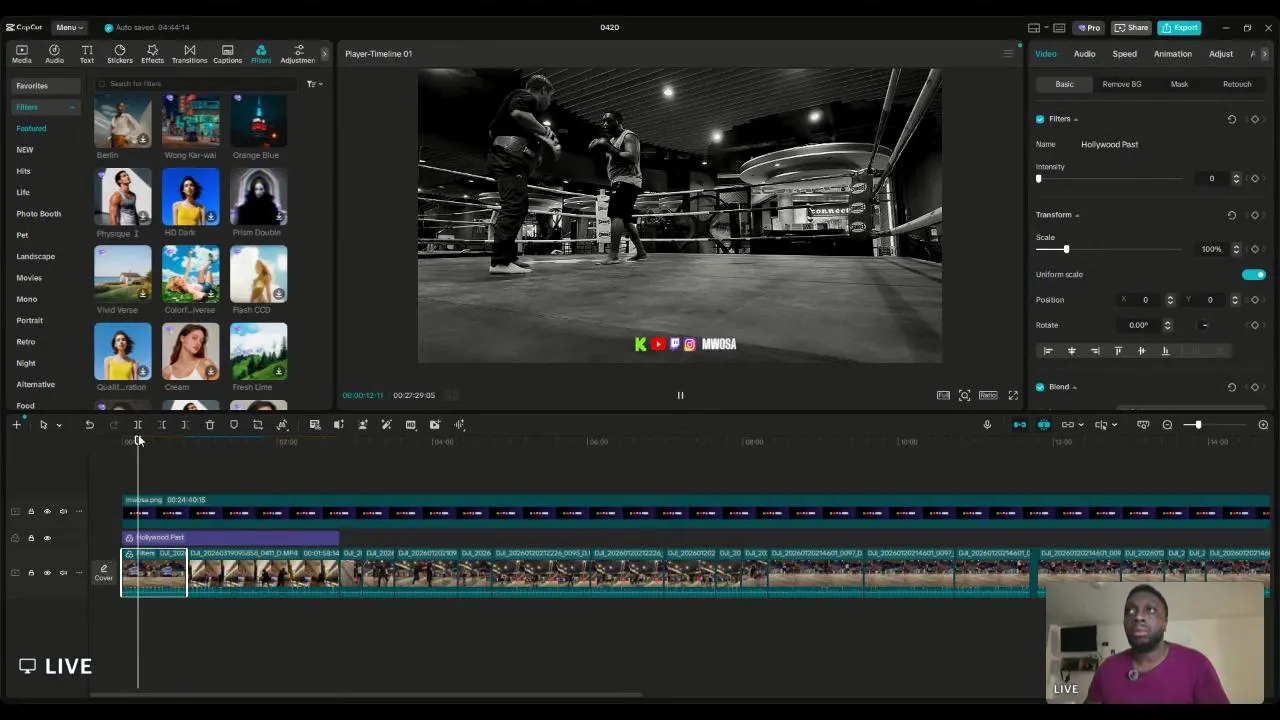Add keyframe for Intensity
Screen dimensions: 1280x720
point(1255,179)
